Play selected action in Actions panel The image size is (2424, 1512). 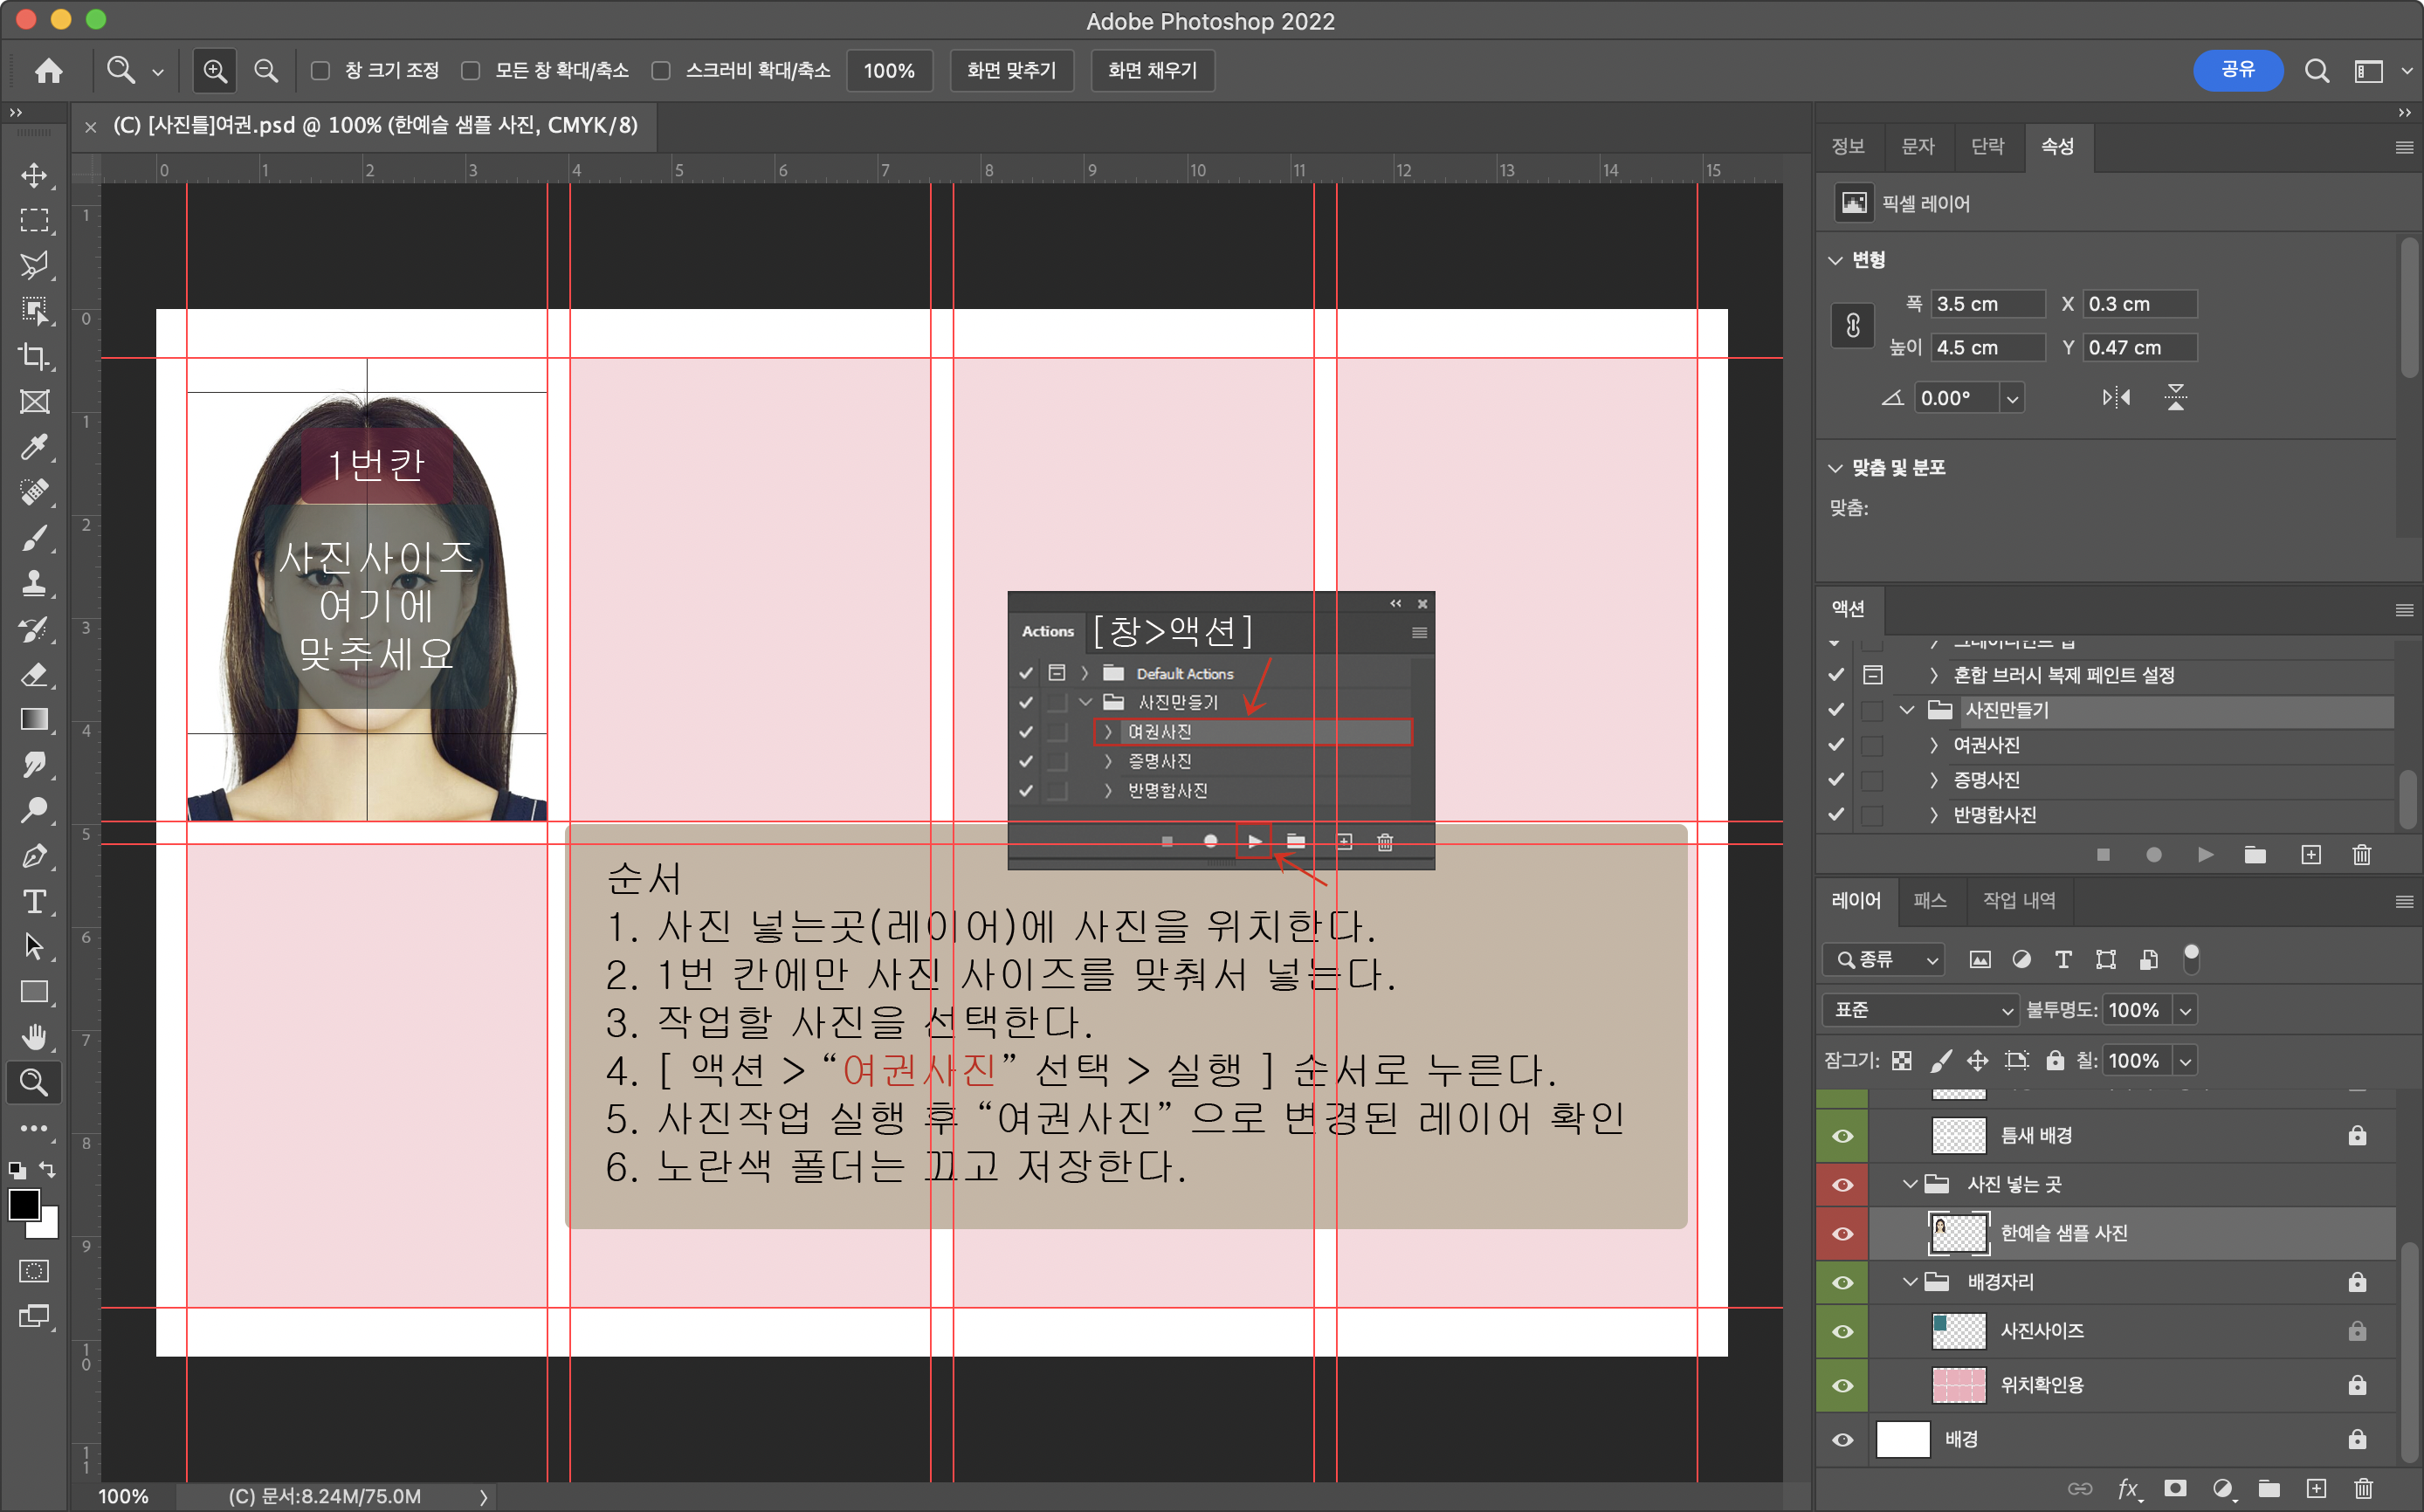(x=2205, y=855)
